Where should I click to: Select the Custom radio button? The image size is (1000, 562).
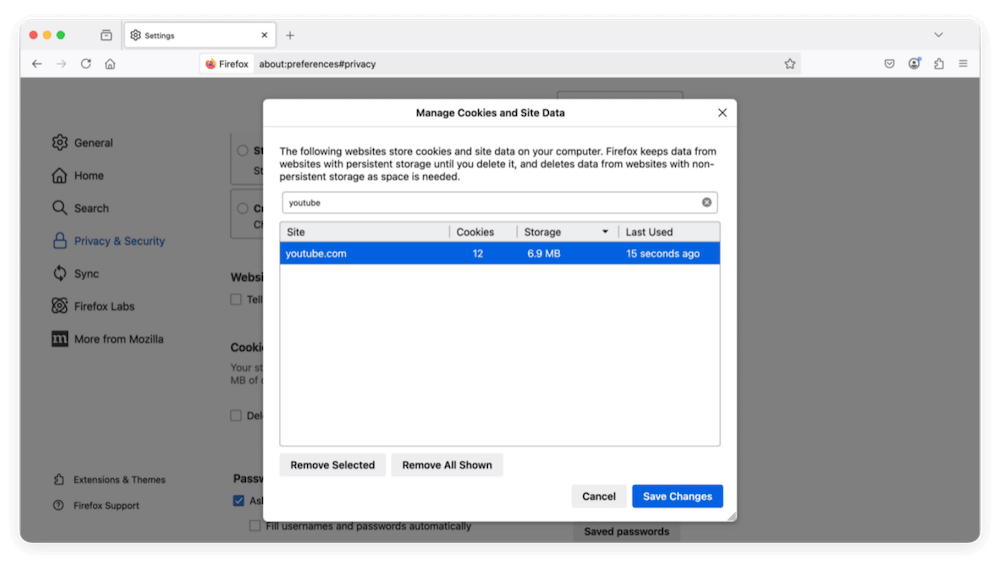point(242,208)
